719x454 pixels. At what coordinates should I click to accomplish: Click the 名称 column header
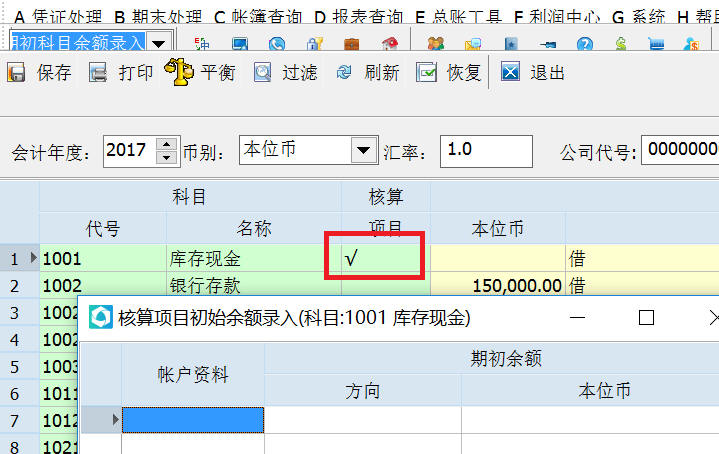[x=254, y=228]
